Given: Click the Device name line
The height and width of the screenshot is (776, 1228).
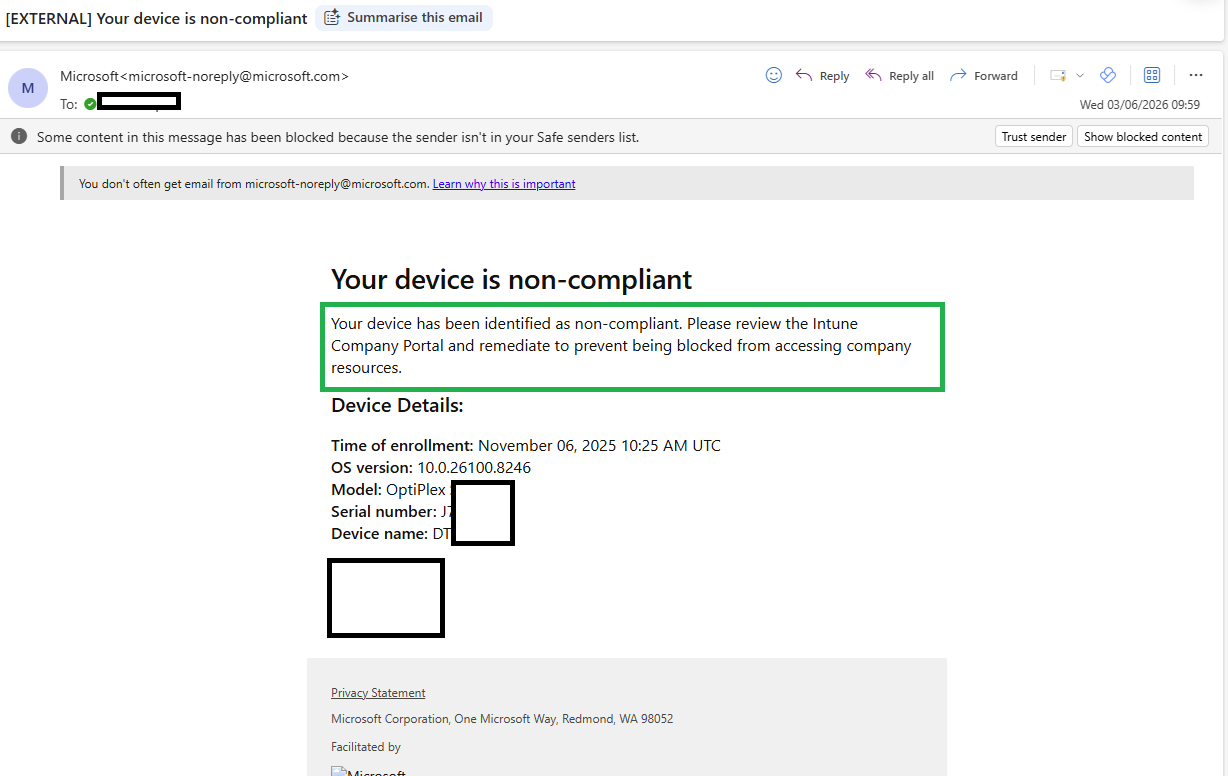Looking at the screenshot, I should (391, 534).
